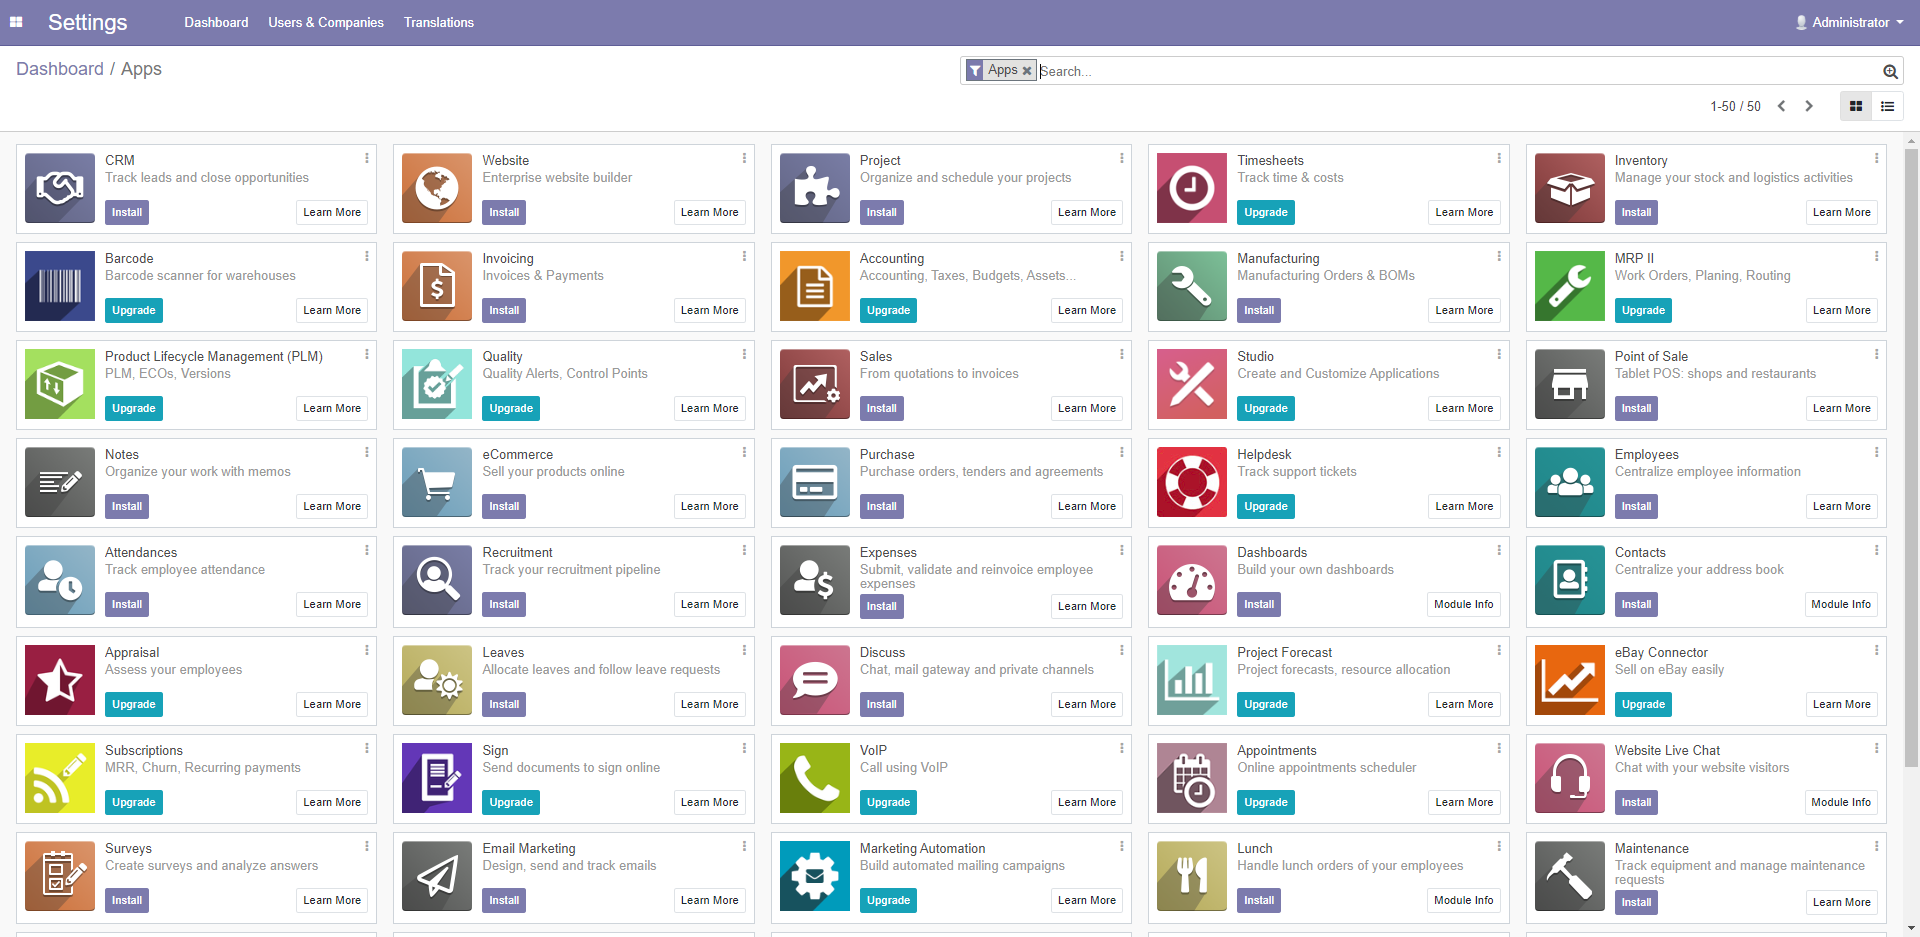Click the Manufacturing wrench icon
Image resolution: width=1920 pixels, height=937 pixels.
pos(1192,286)
